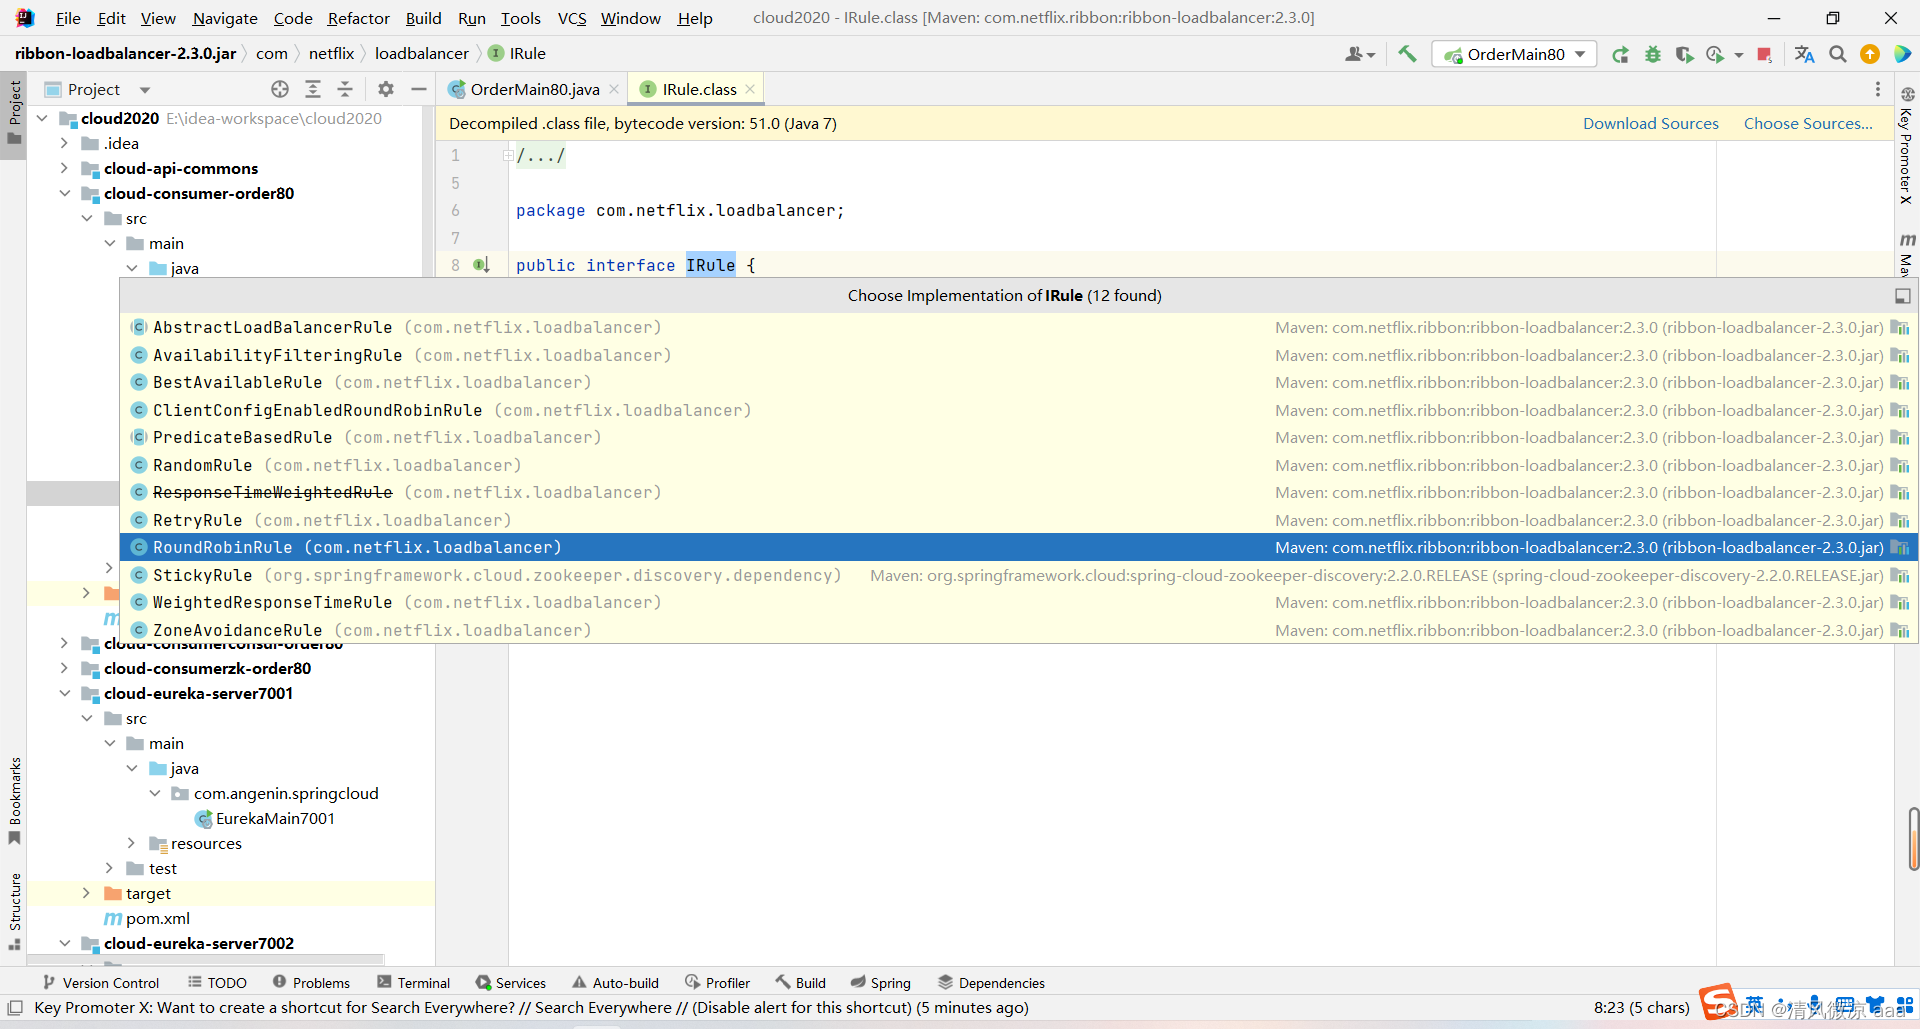Open the OrderMain80 run configuration dropdown
Image resolution: width=1920 pixels, height=1029 pixels.
pyautogui.click(x=1514, y=54)
